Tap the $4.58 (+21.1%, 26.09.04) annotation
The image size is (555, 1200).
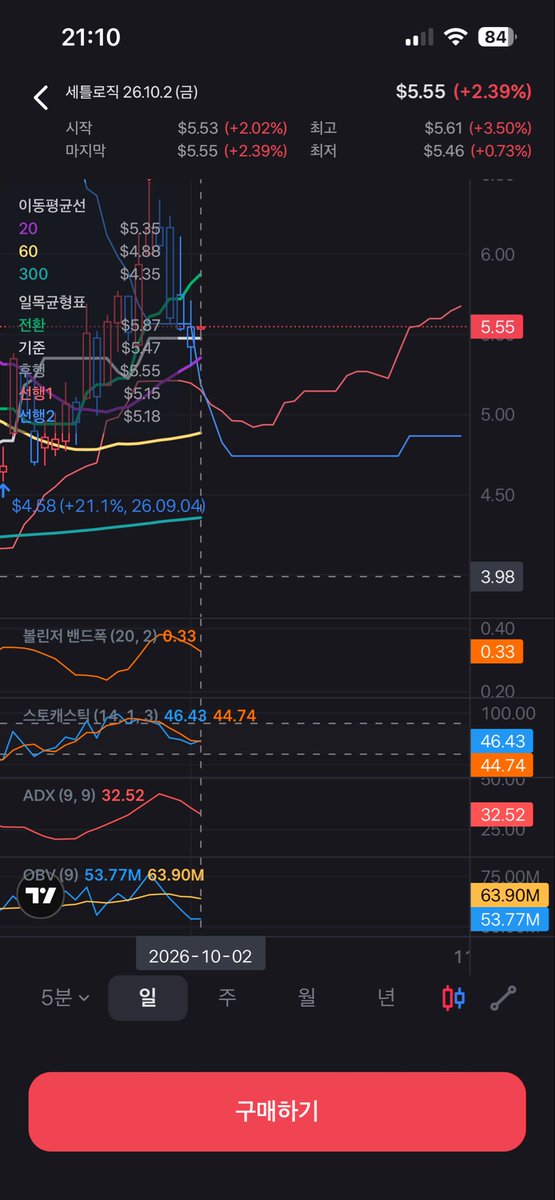click(109, 506)
